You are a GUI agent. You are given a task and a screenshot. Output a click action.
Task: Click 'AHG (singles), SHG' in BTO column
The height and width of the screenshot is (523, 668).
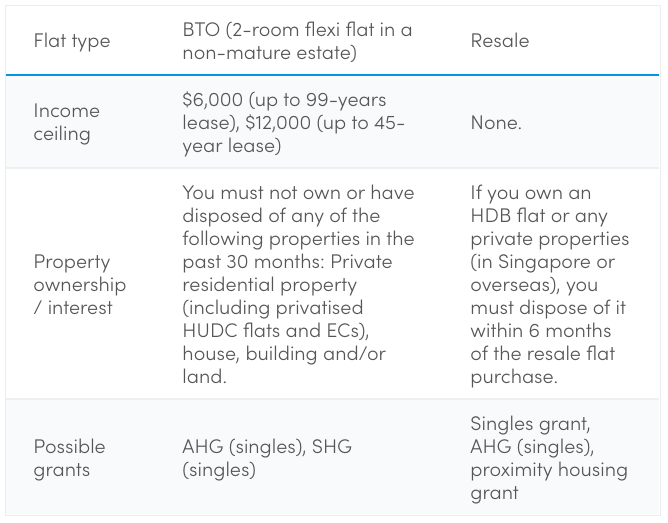coord(267,446)
